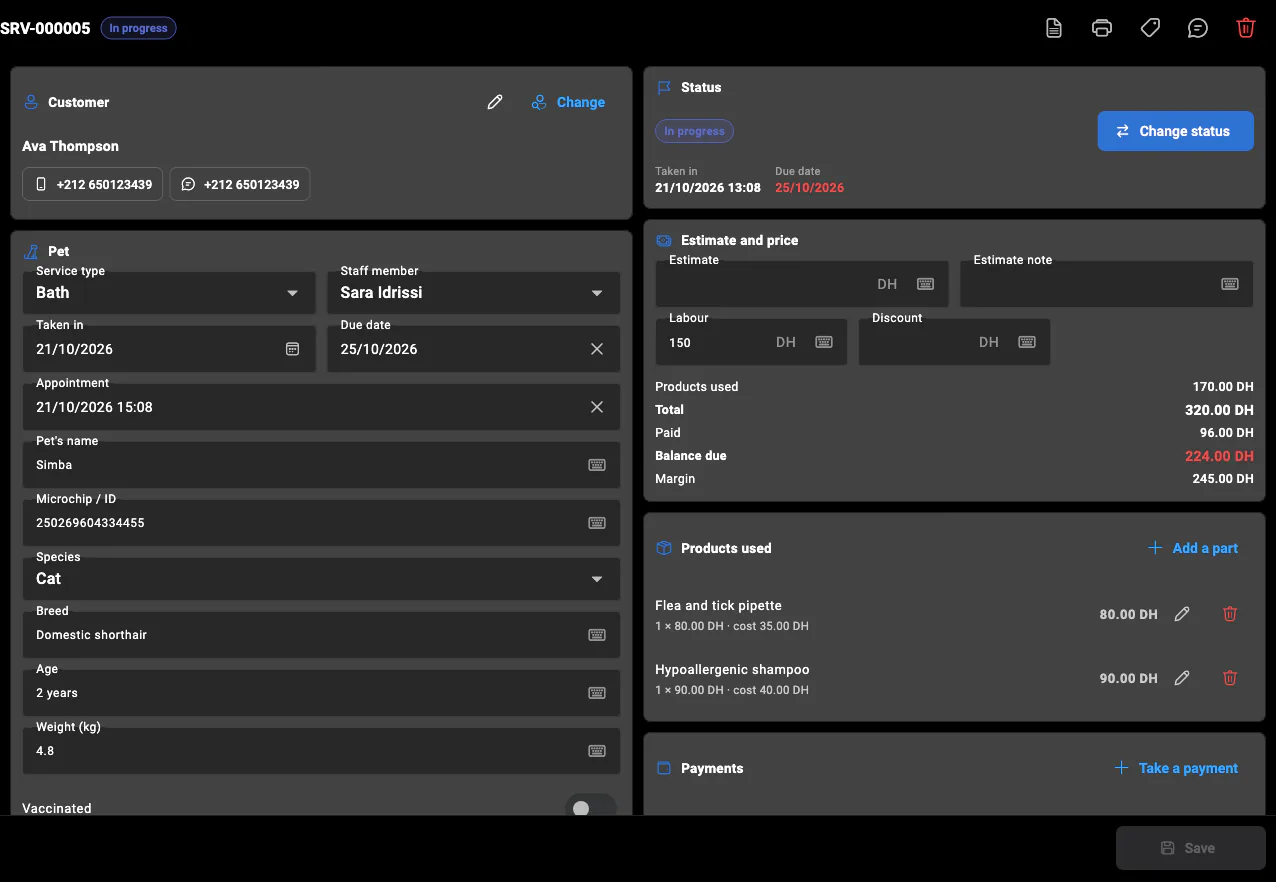Open keyboard for Microchip / ID field

597,523
